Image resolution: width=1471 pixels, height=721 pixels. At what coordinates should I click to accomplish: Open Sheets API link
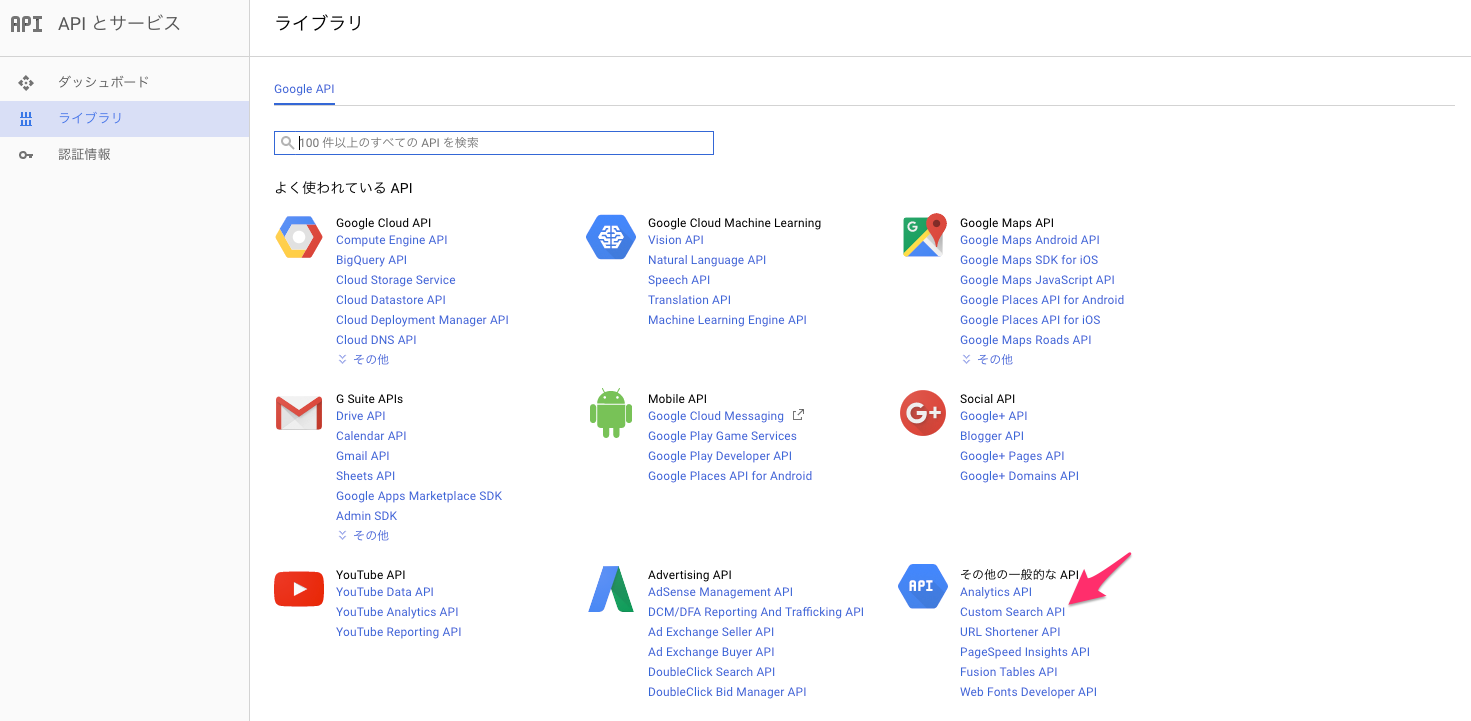click(365, 476)
